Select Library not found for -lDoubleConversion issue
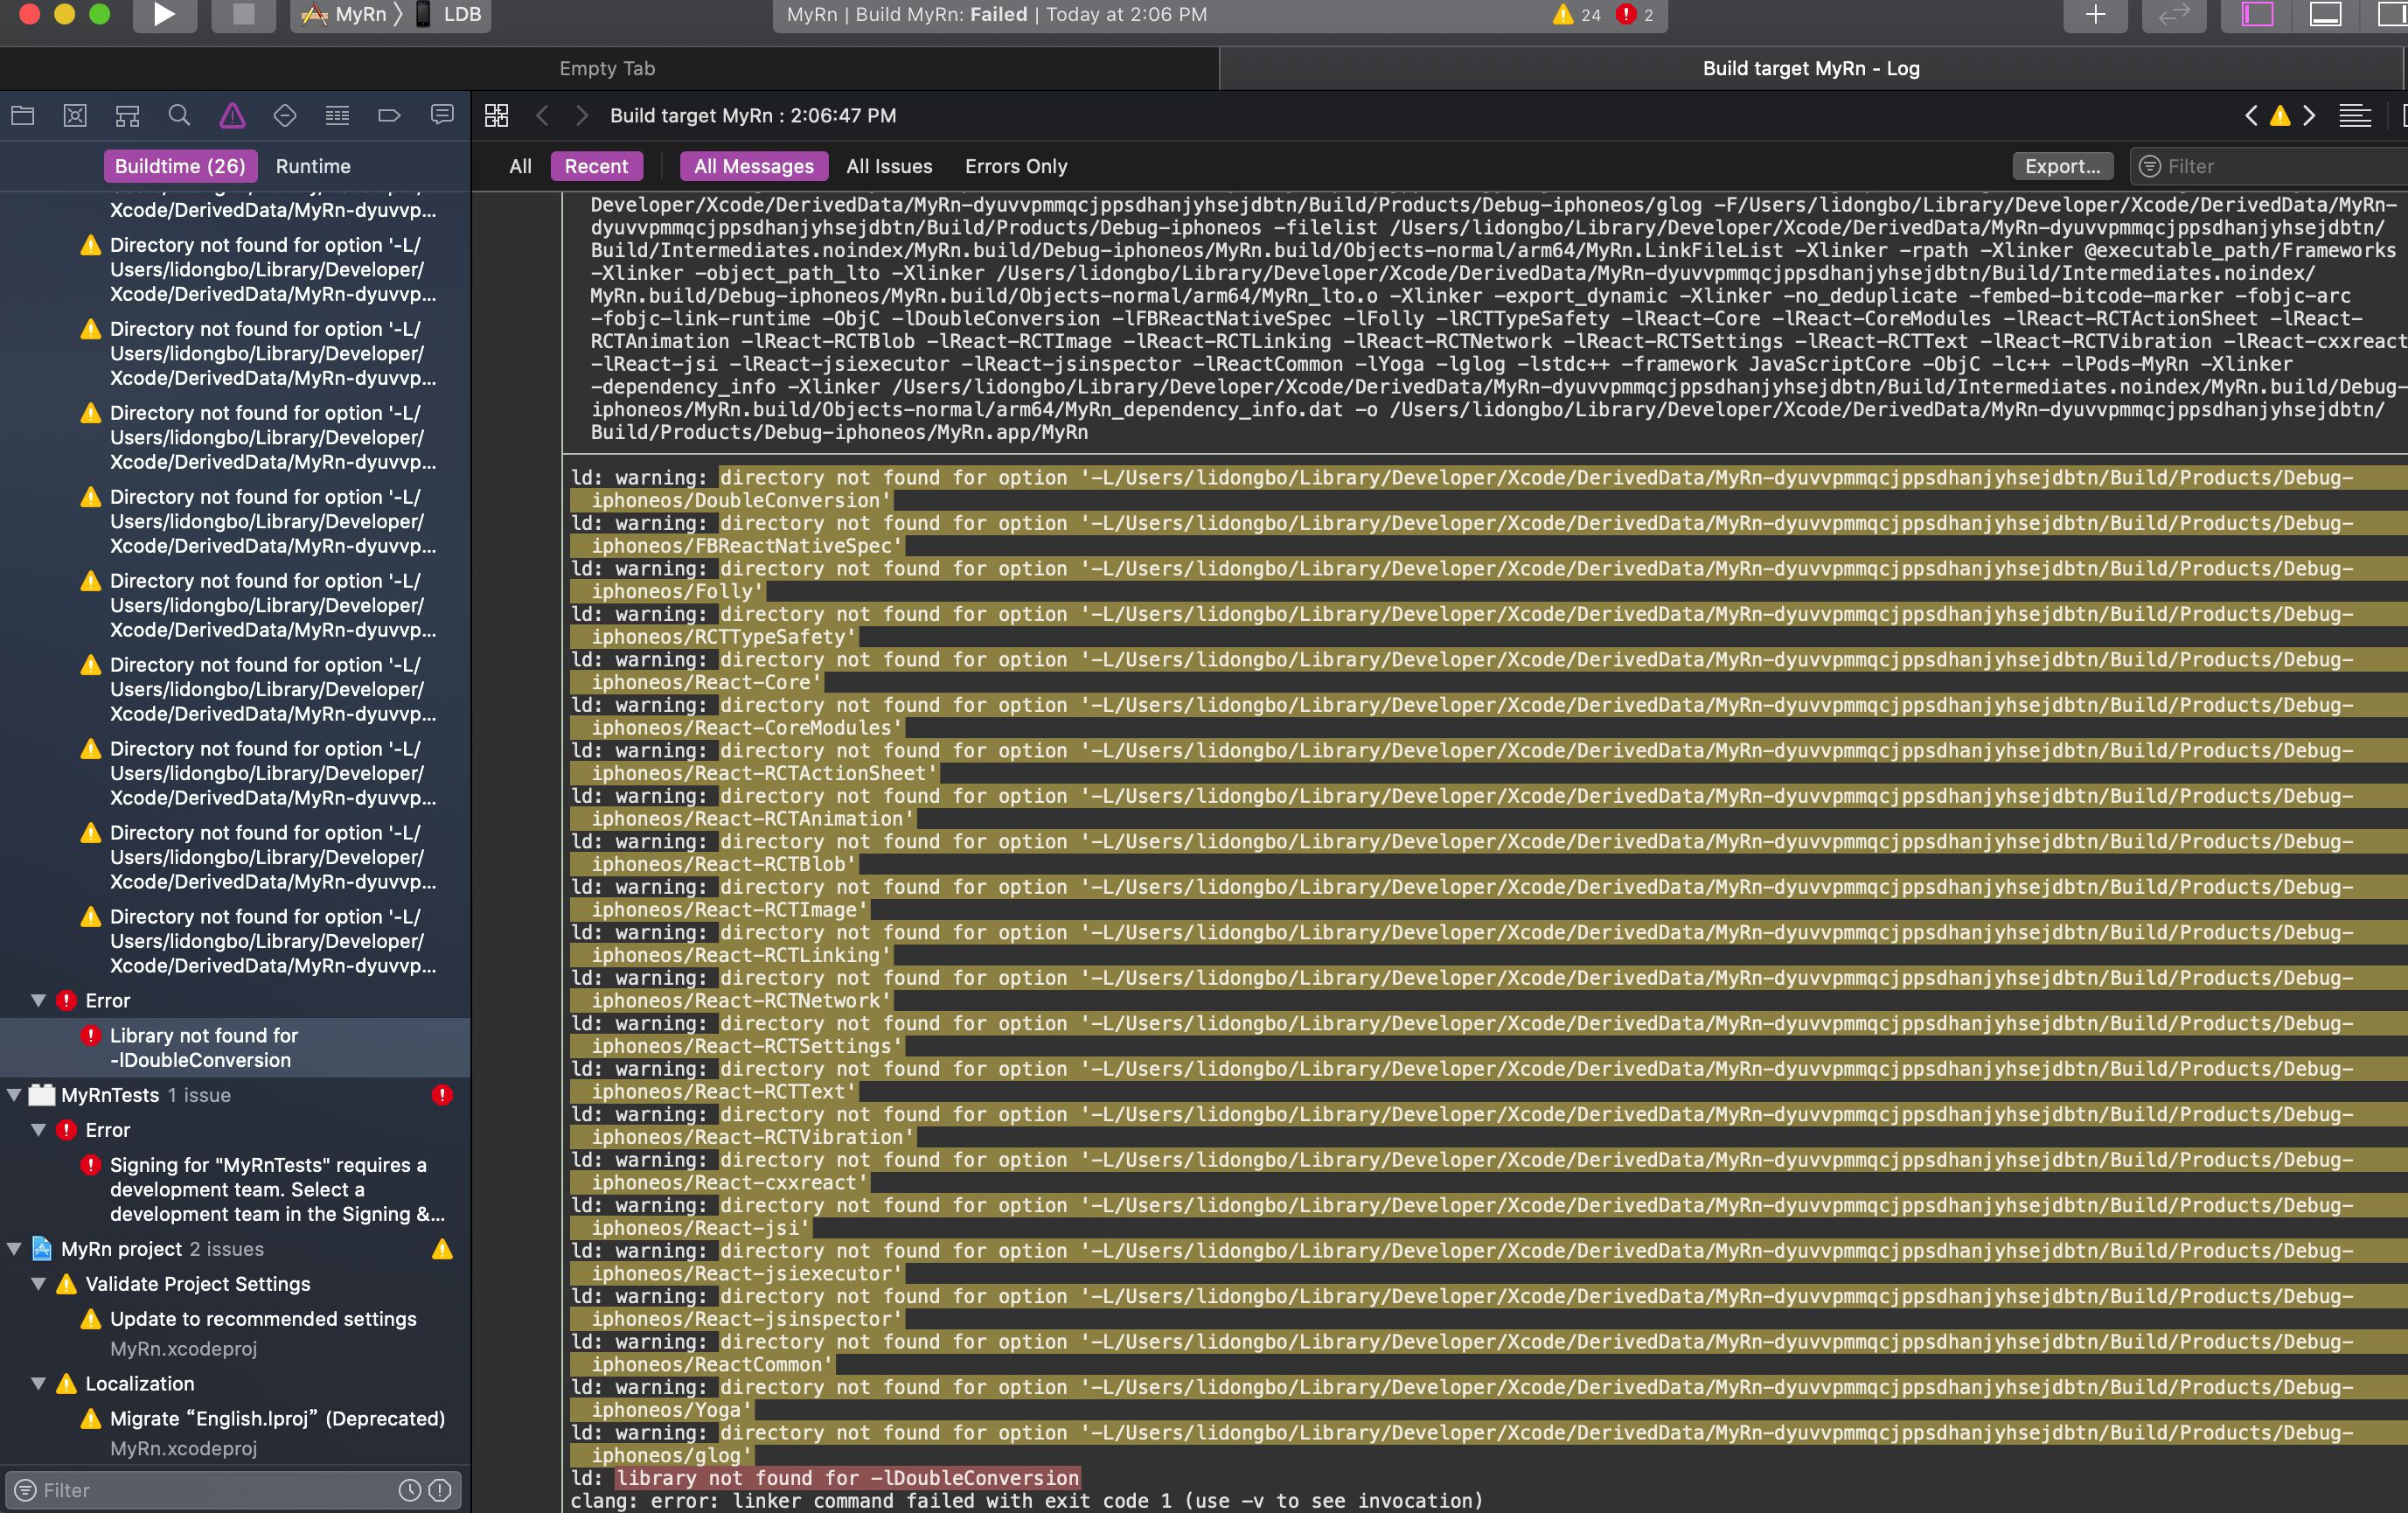 pos(235,1048)
